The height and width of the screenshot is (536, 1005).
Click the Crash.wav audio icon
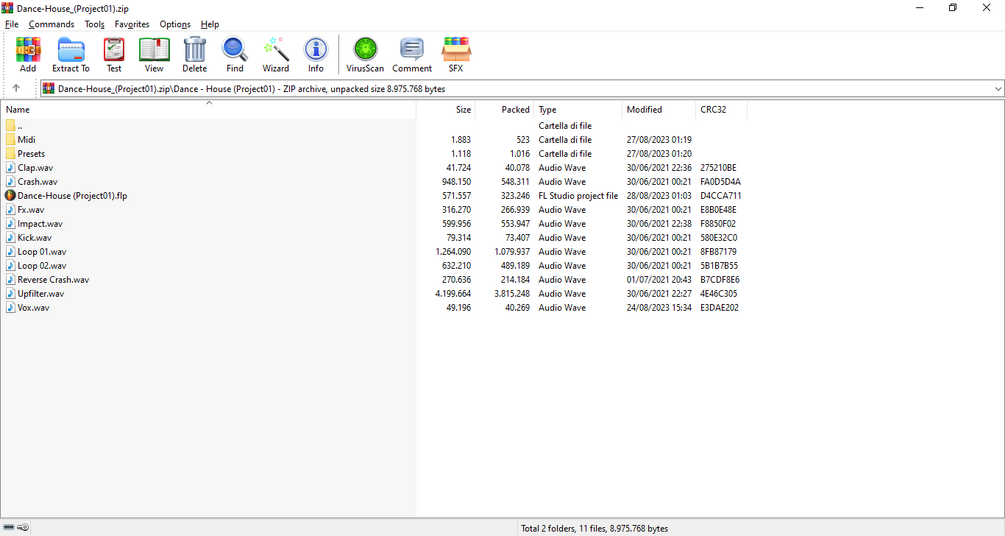[x=10, y=181]
